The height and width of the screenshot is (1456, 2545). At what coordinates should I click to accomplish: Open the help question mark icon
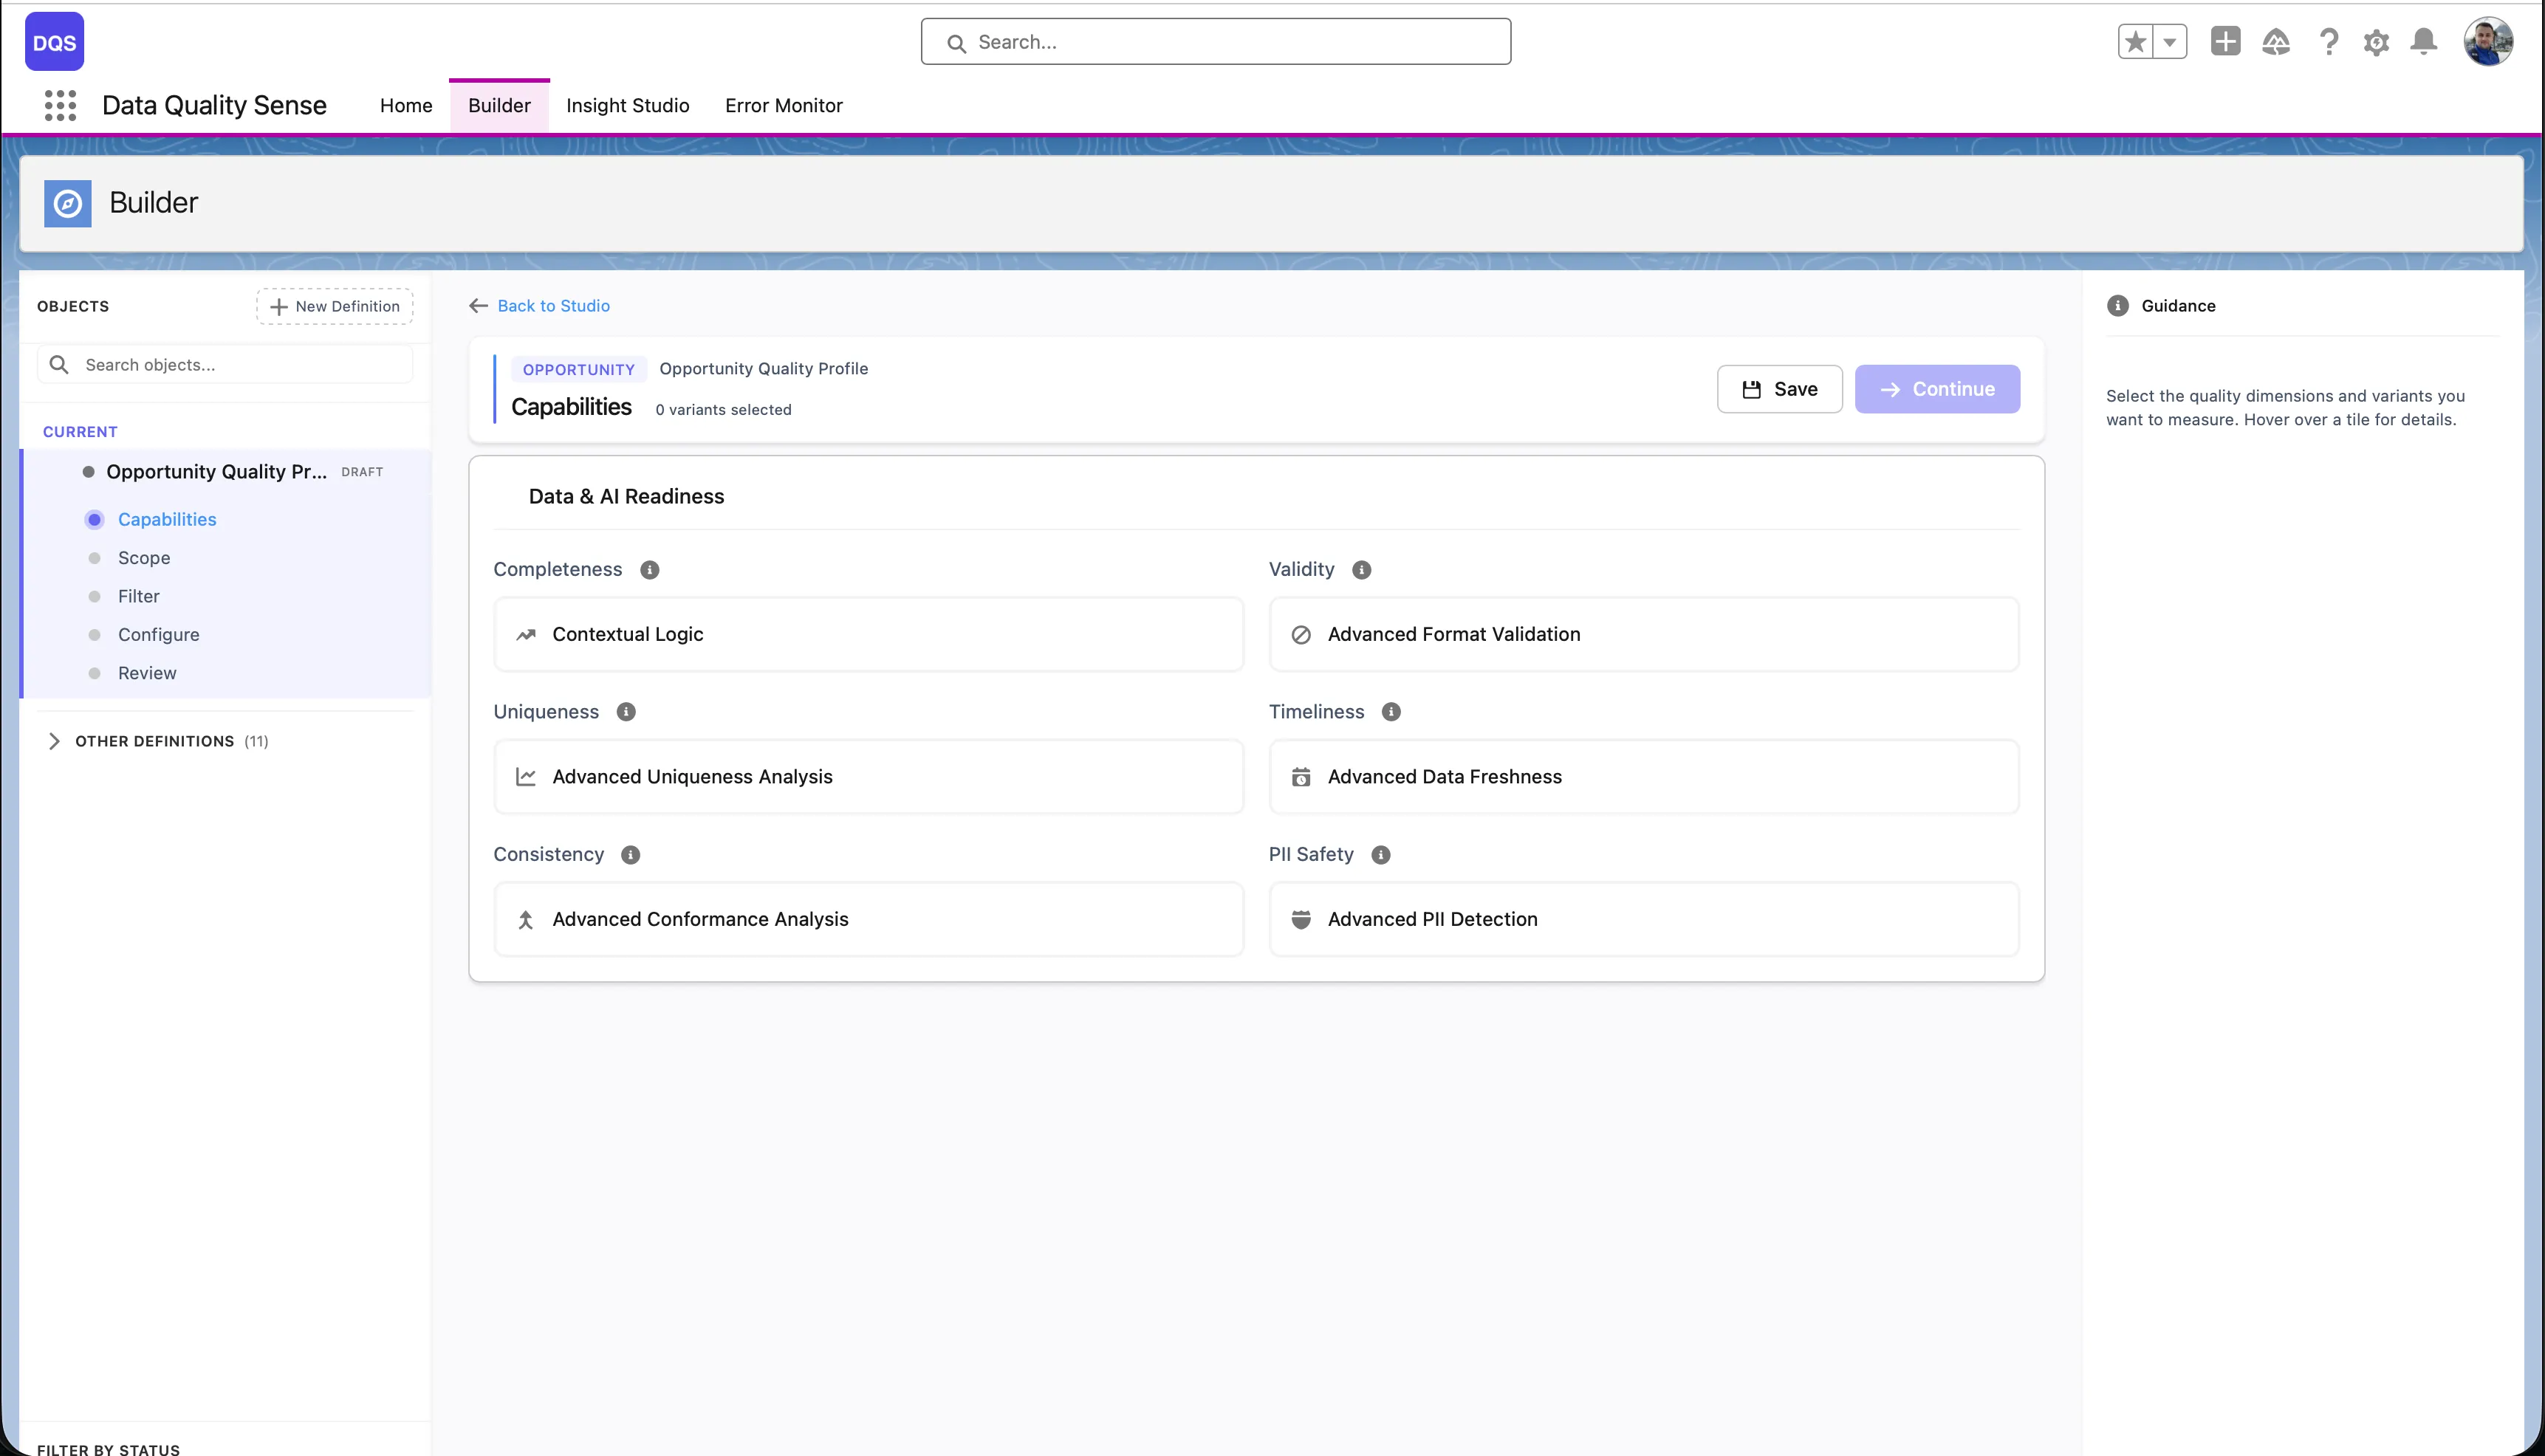(2328, 42)
